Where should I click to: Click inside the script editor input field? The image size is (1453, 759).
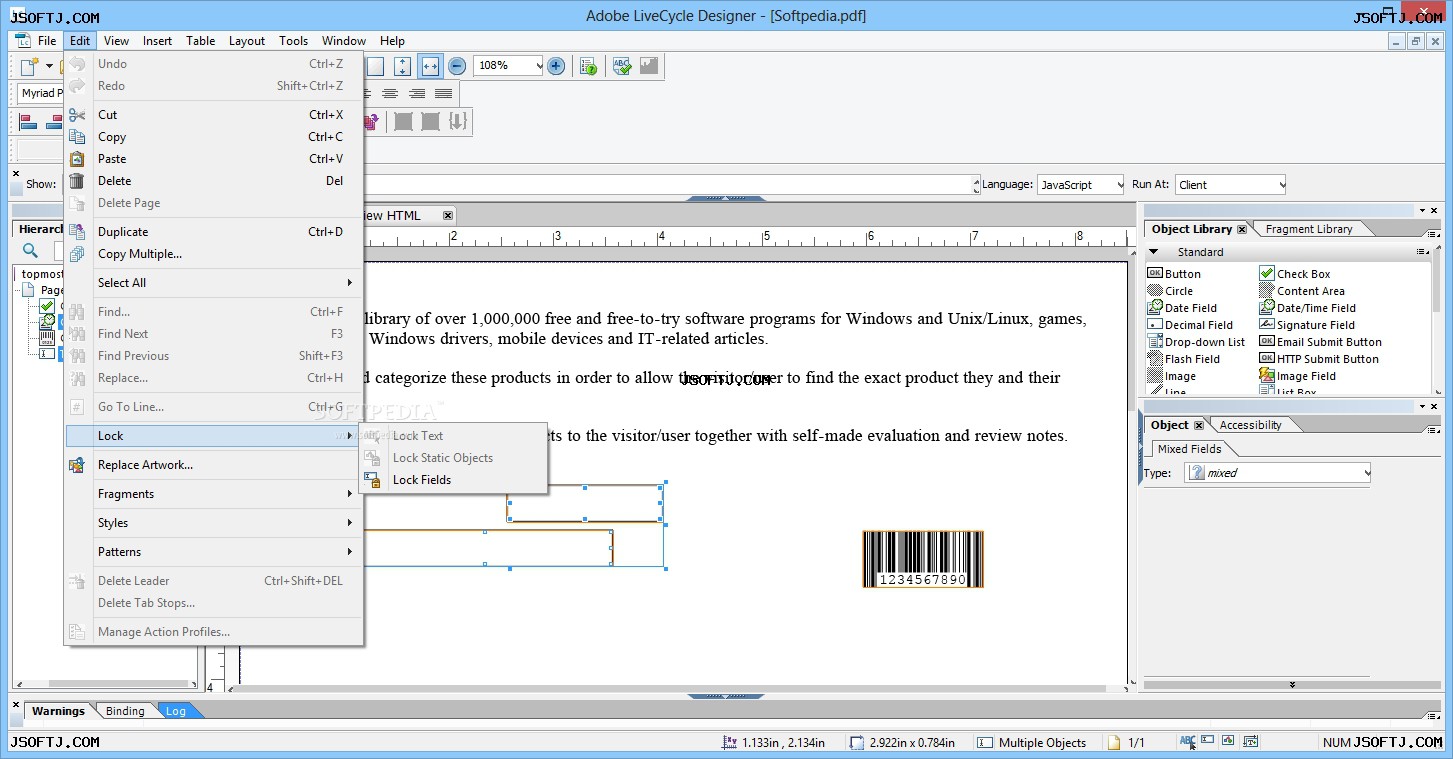pyautogui.click(x=670, y=185)
